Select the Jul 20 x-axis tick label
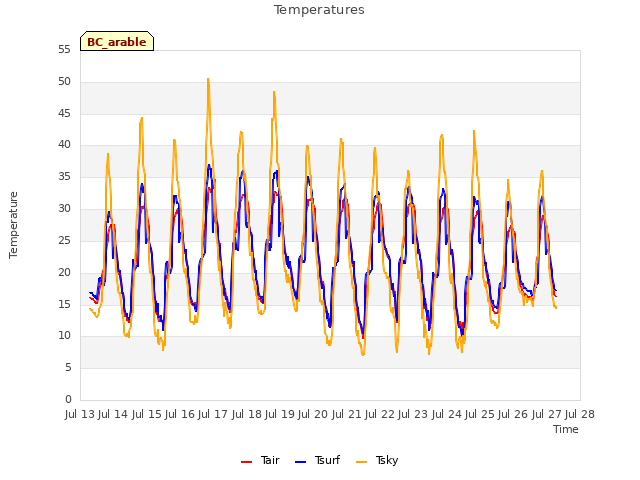 coord(313,414)
